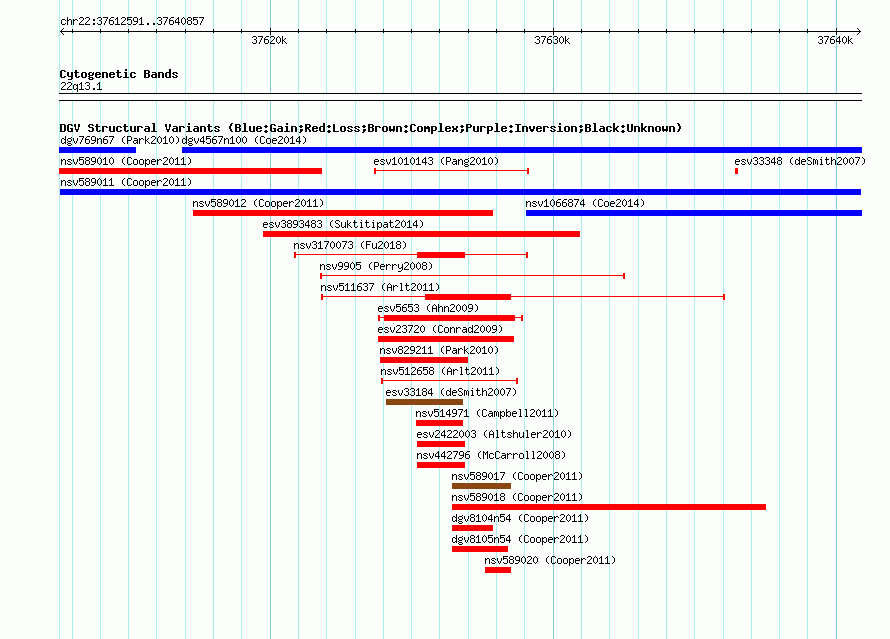
Task: Click the tiny red mark under esv33348
Action: (736, 171)
